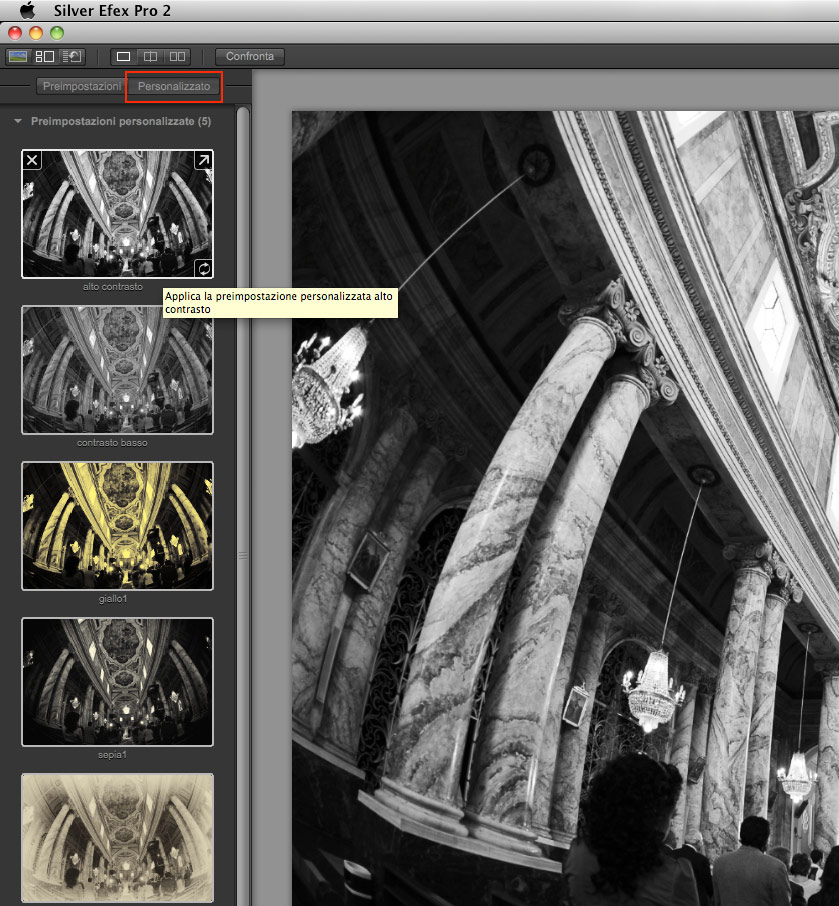Click the contrasto basso label

tap(112, 443)
